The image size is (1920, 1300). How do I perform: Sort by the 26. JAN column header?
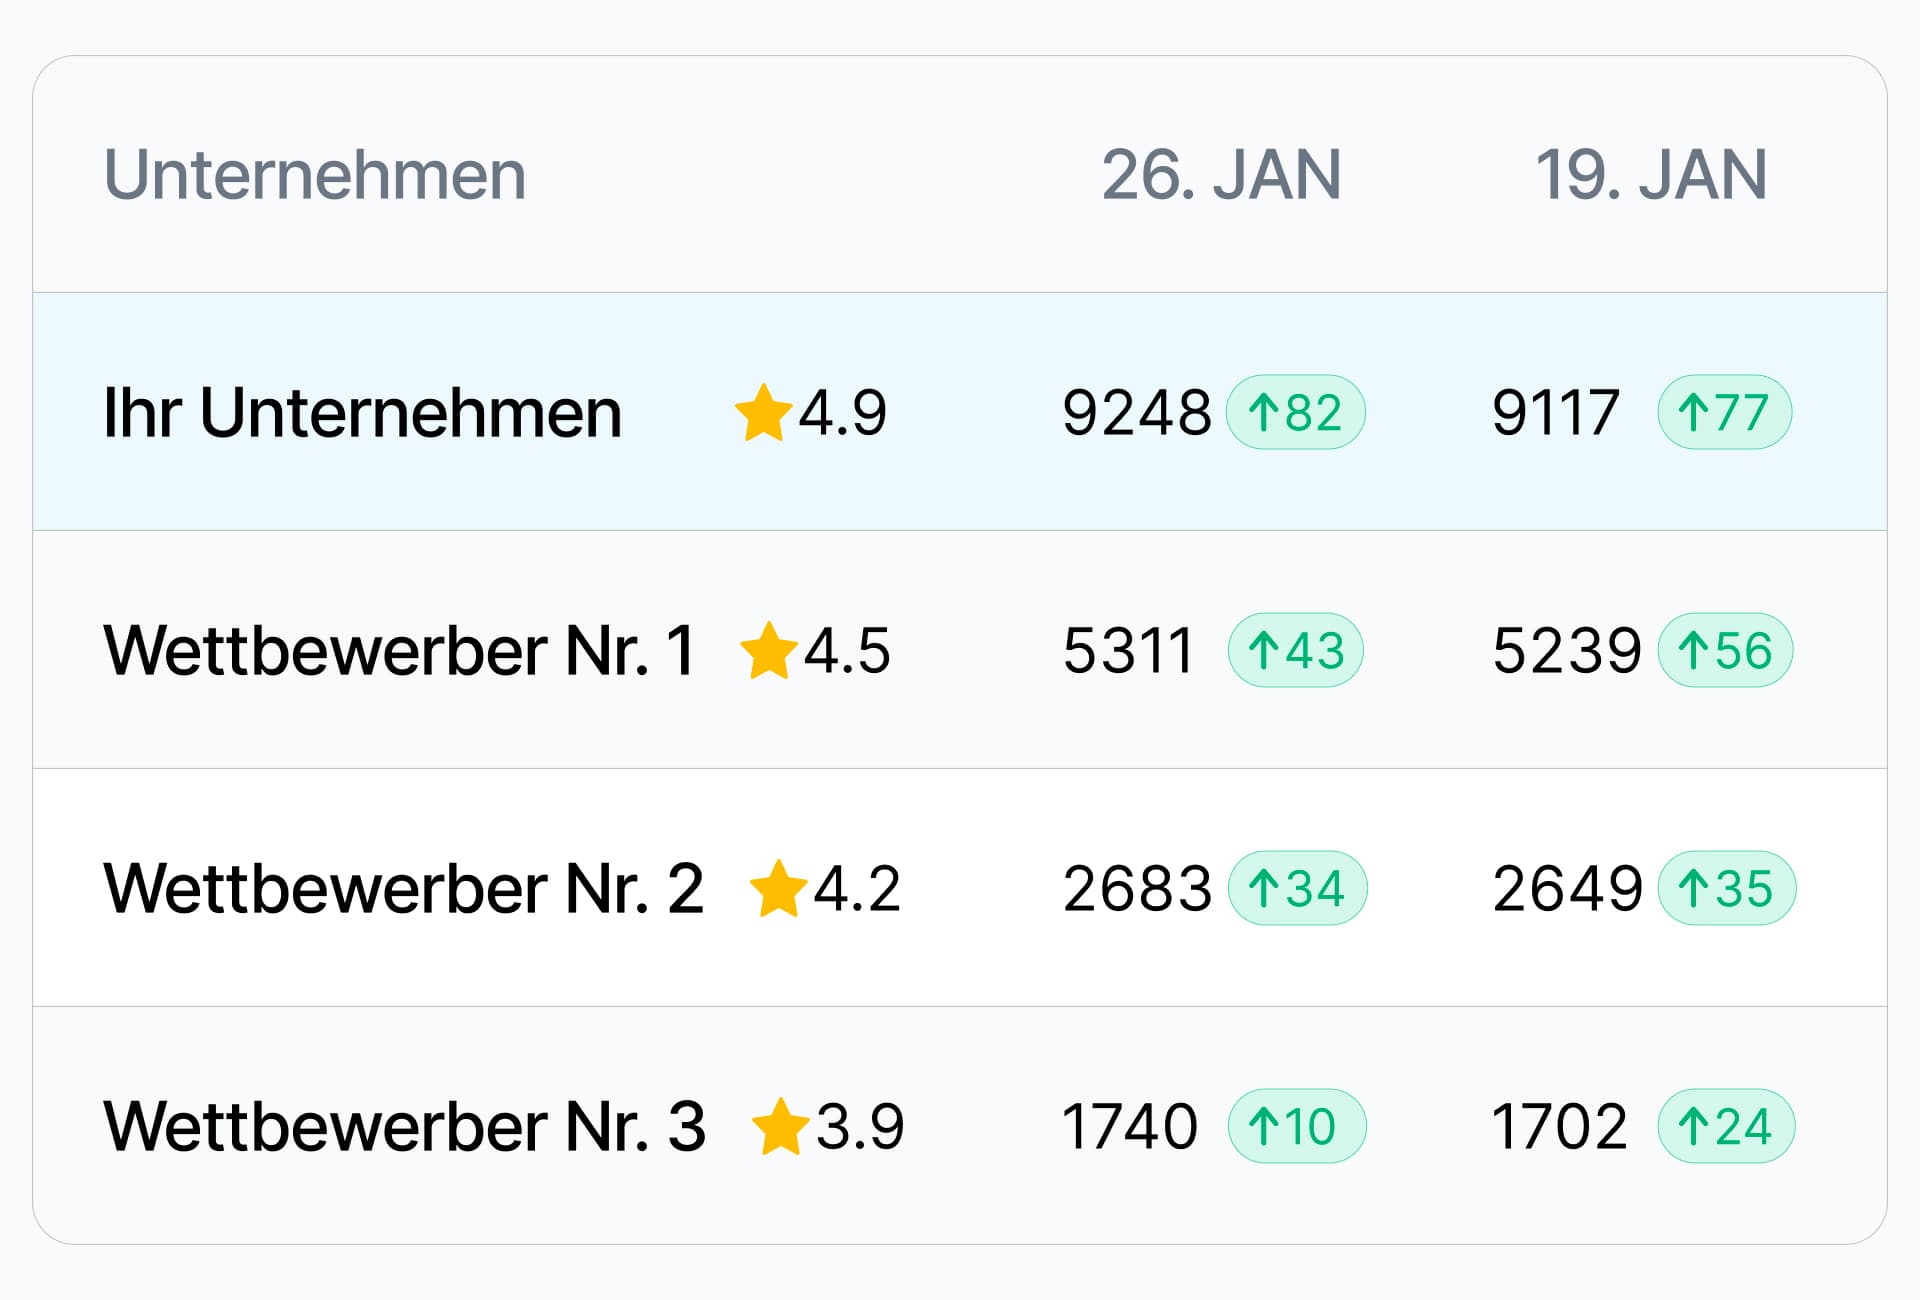coord(1221,175)
